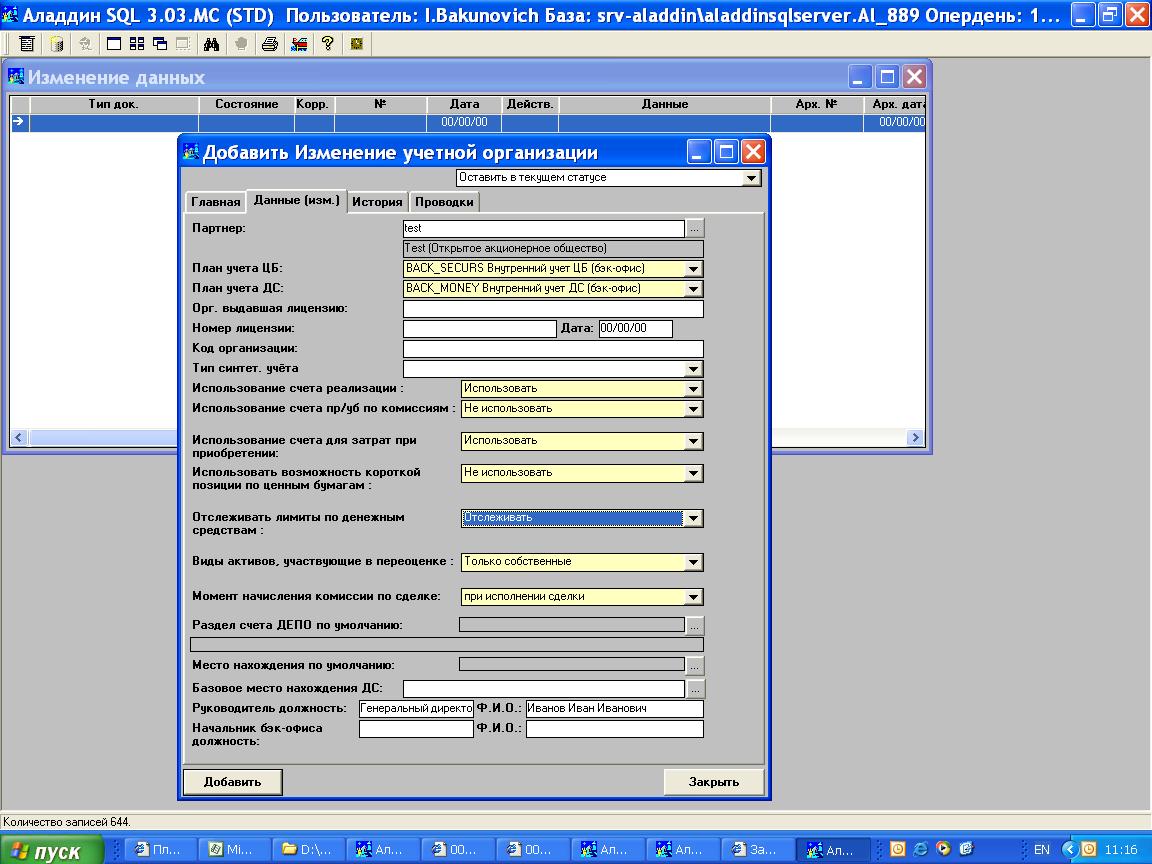The width and height of the screenshot is (1152, 864).
Task: Open the Partner browse button
Action: [694, 228]
